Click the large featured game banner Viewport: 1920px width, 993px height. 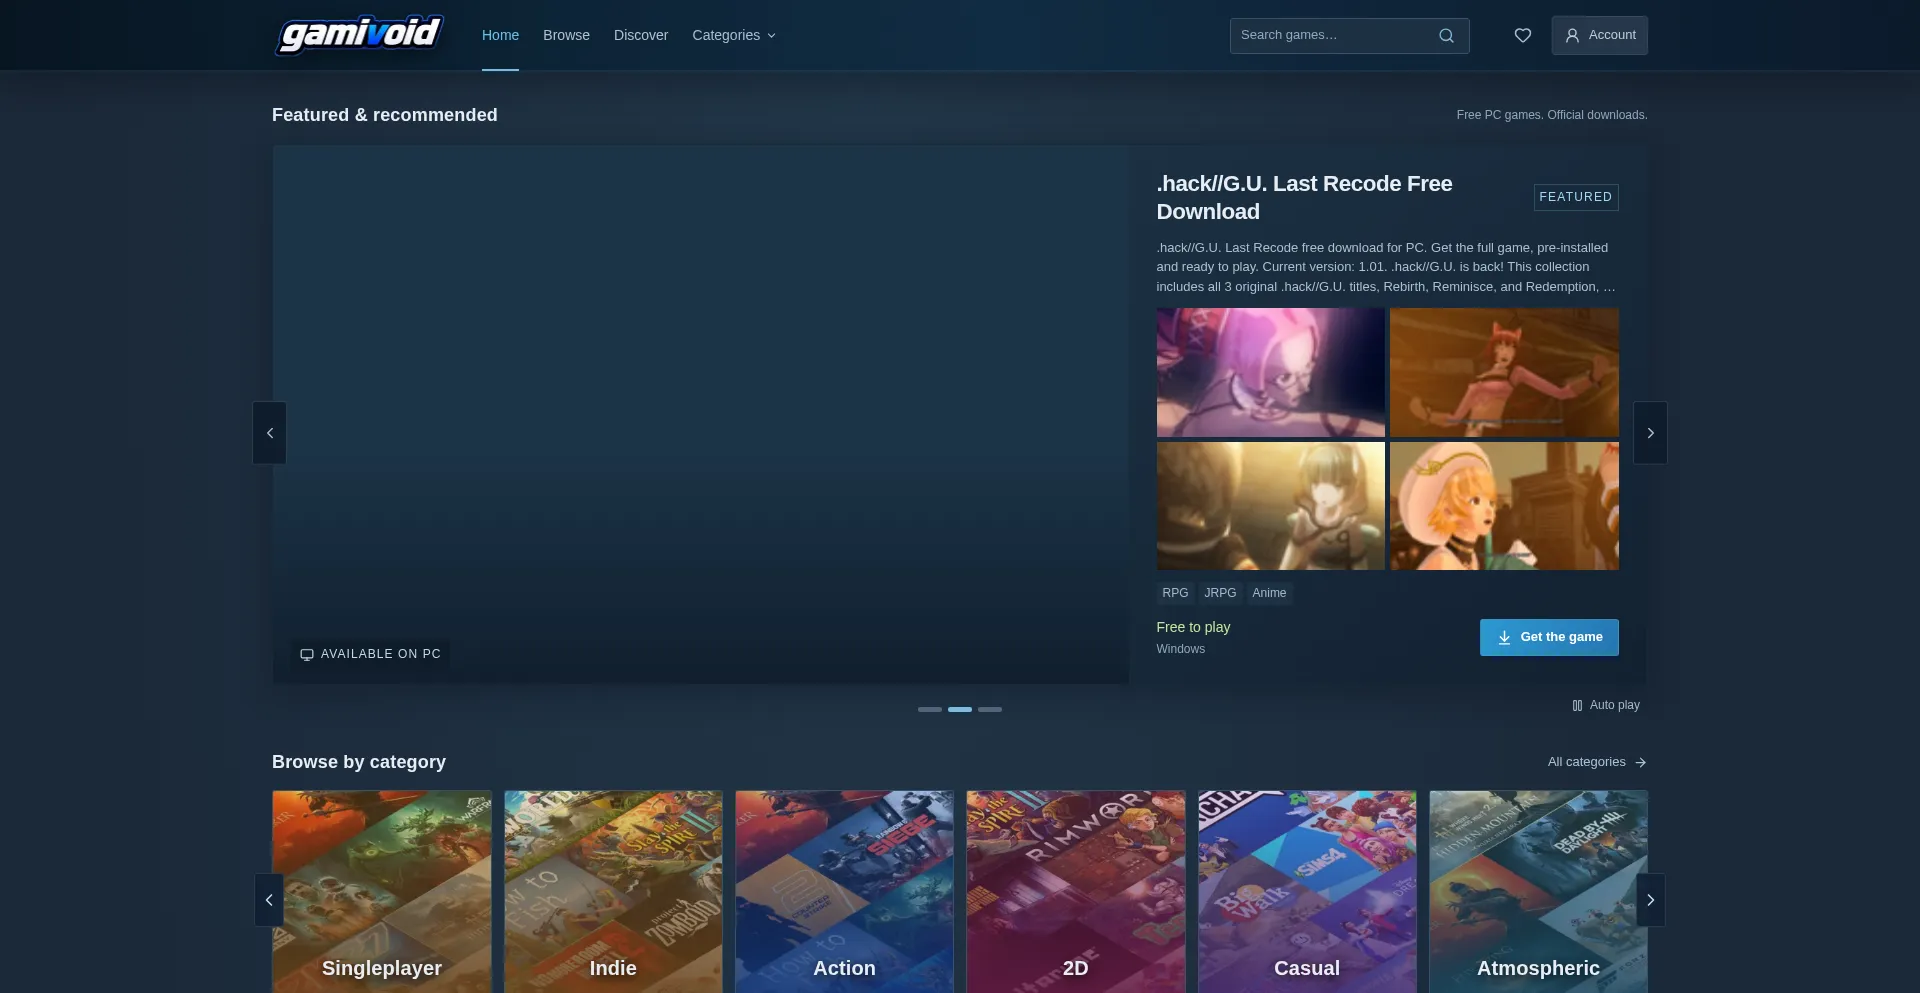click(x=701, y=415)
